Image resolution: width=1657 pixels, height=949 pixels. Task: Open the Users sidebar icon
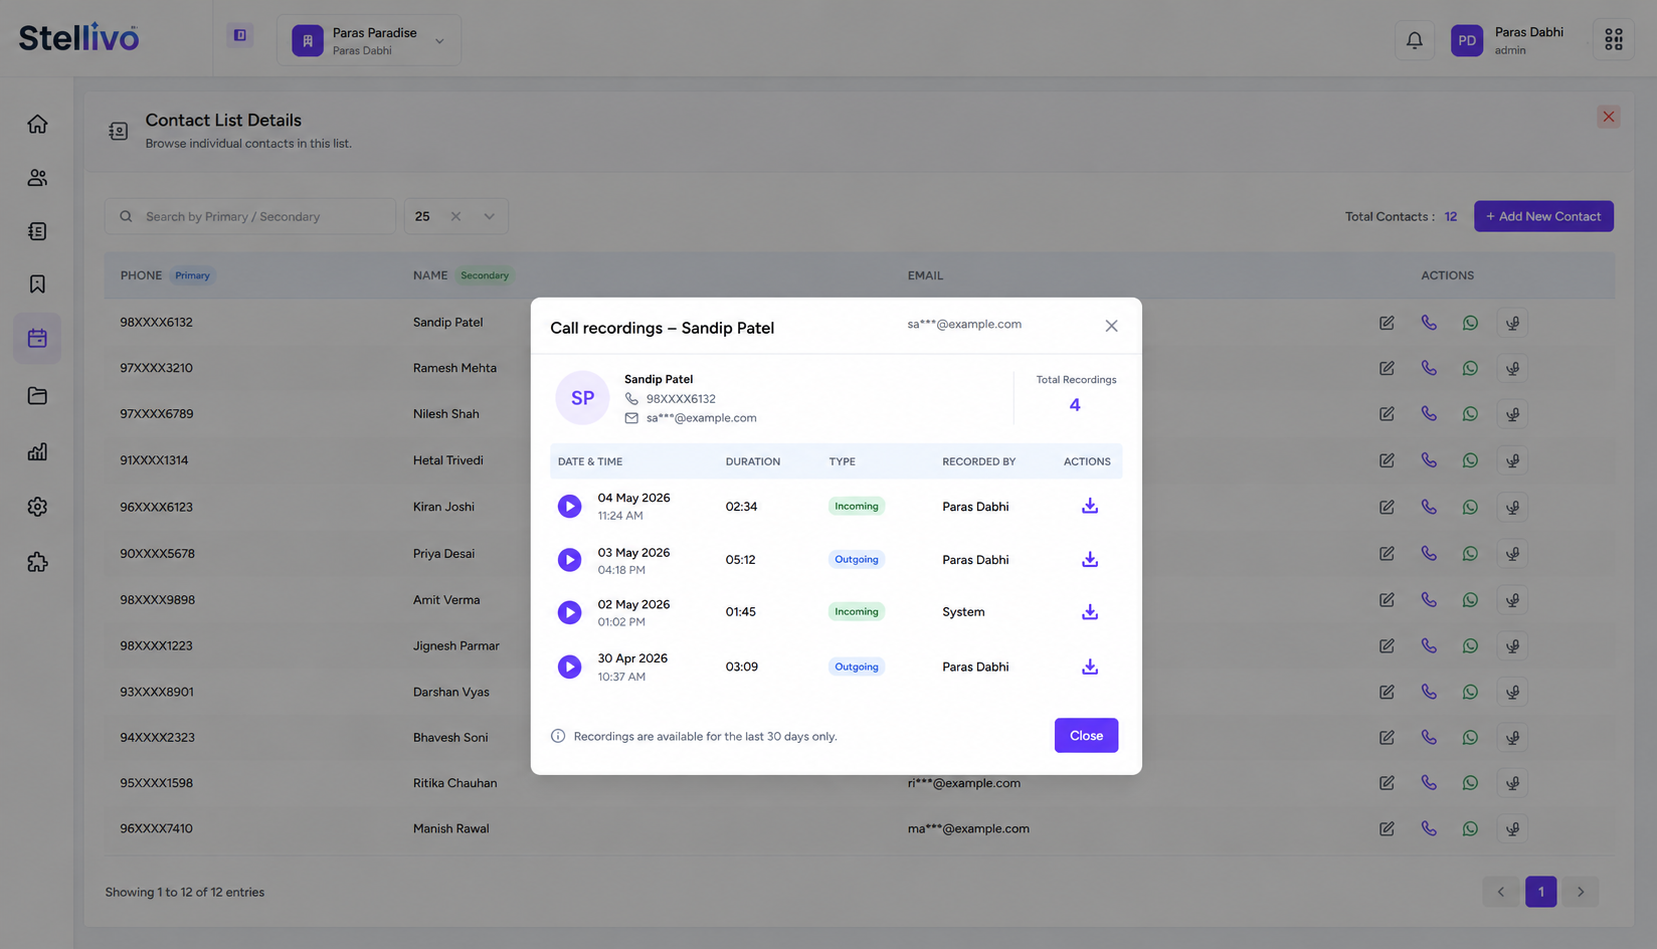37,178
